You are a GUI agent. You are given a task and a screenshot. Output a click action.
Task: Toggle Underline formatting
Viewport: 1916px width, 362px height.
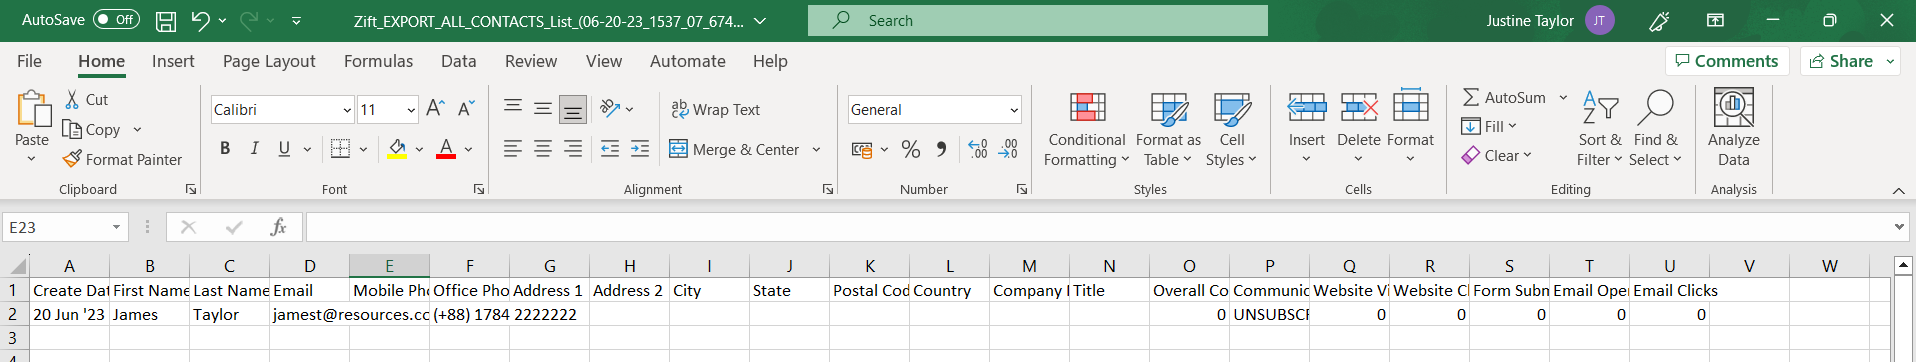[284, 149]
